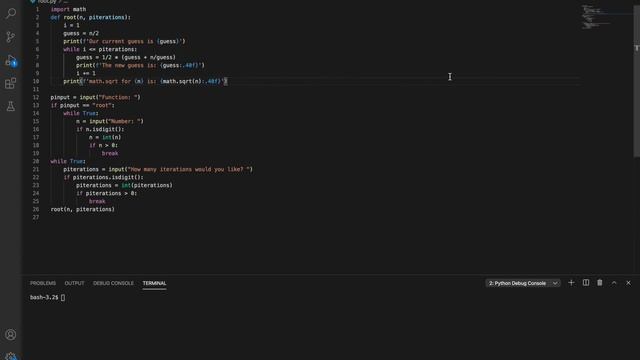Click the 'if piterations.isdigit():' line
The height and width of the screenshot is (360, 640).
[103, 177]
